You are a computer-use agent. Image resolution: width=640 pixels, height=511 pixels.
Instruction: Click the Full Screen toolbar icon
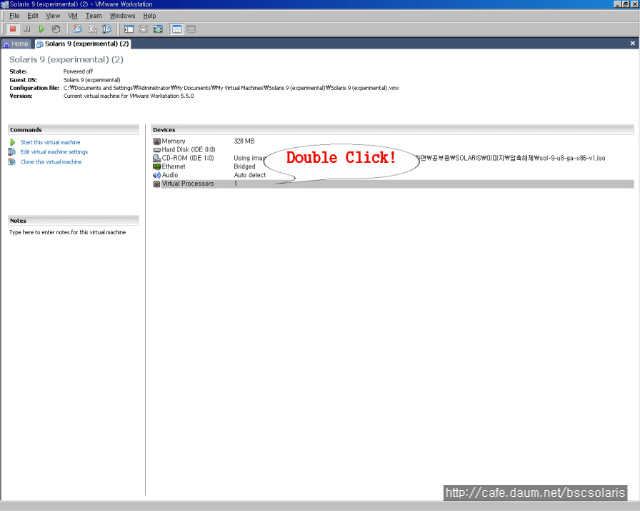158,29
